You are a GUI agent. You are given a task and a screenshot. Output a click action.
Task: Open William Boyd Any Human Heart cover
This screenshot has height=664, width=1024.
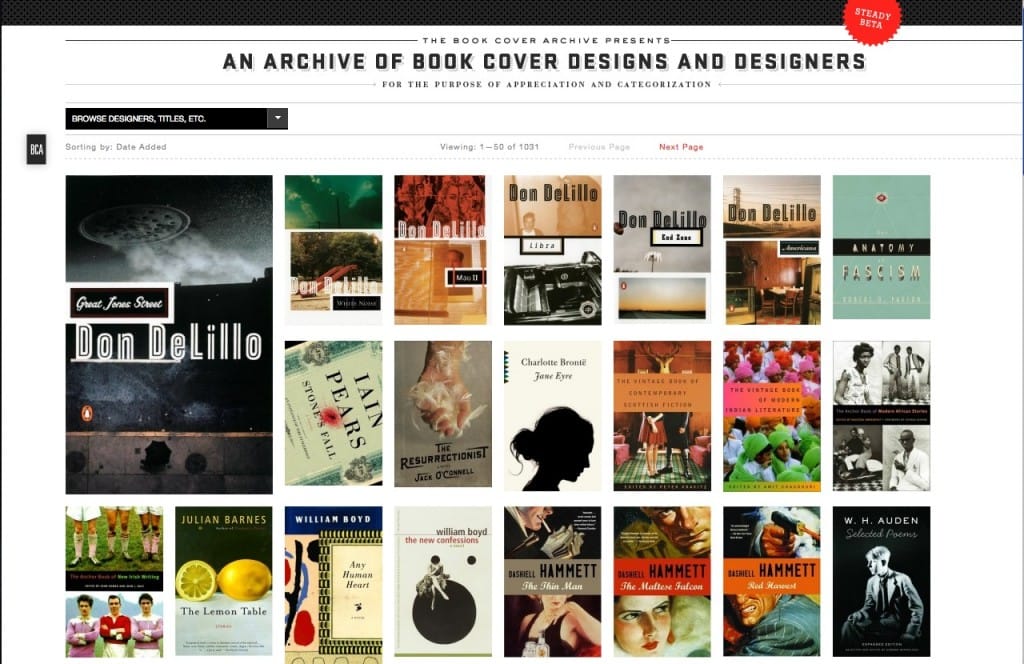pos(334,585)
